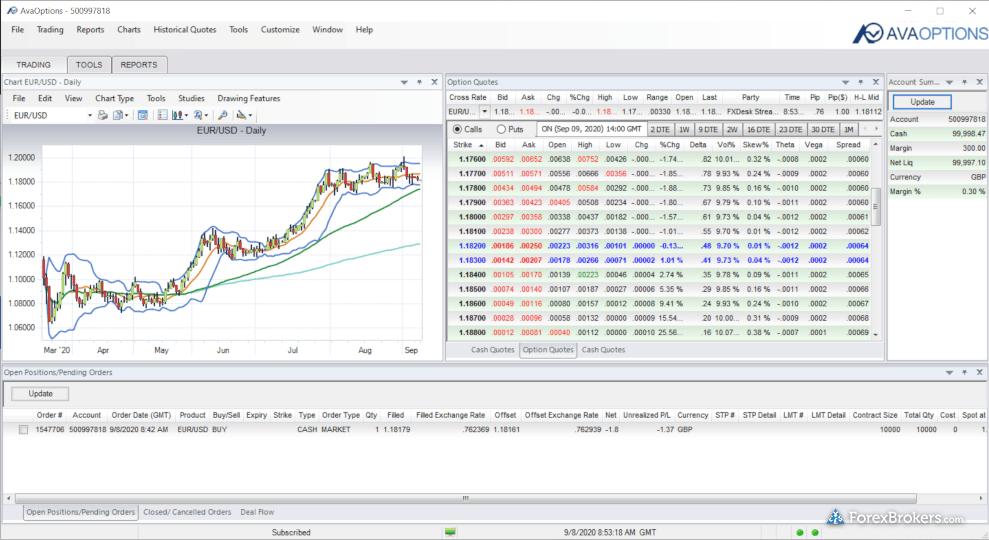This screenshot has height=540, width=989.
Task: Click the copy chart icon
Action: coord(117,115)
